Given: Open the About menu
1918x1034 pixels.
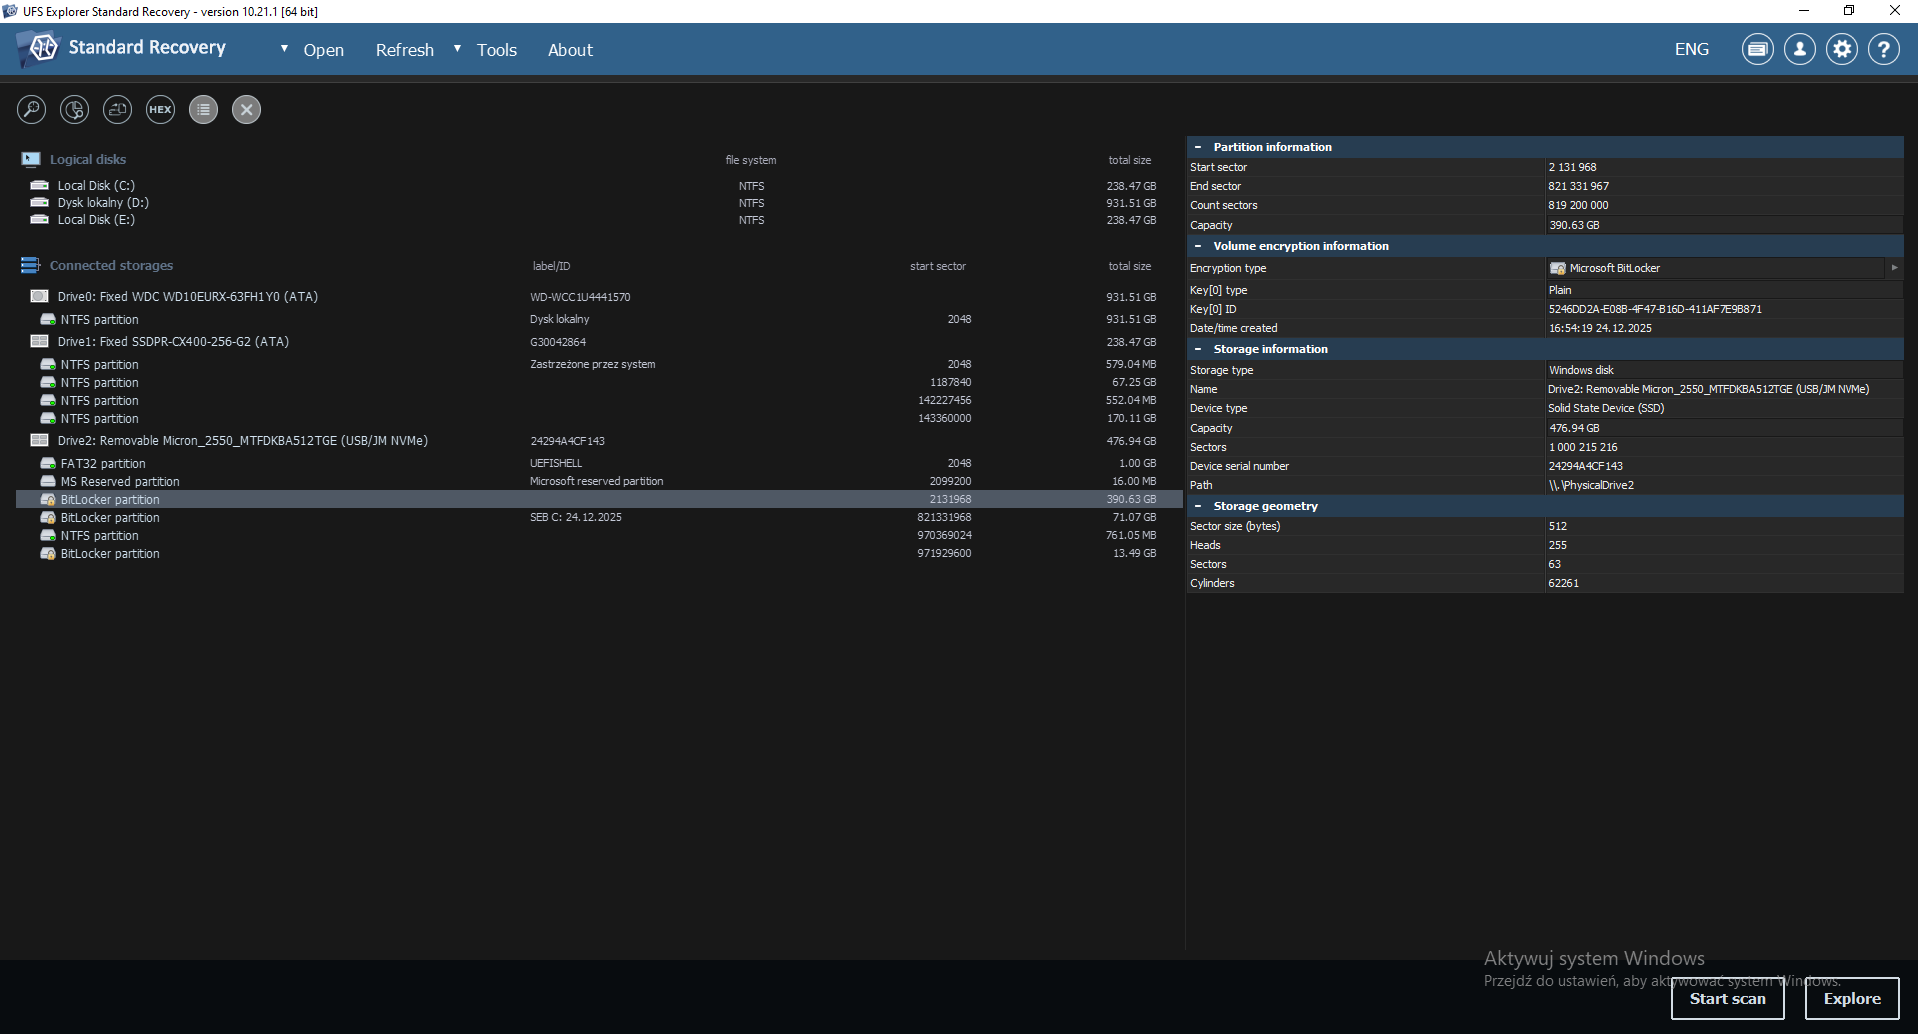Looking at the screenshot, I should coord(570,50).
